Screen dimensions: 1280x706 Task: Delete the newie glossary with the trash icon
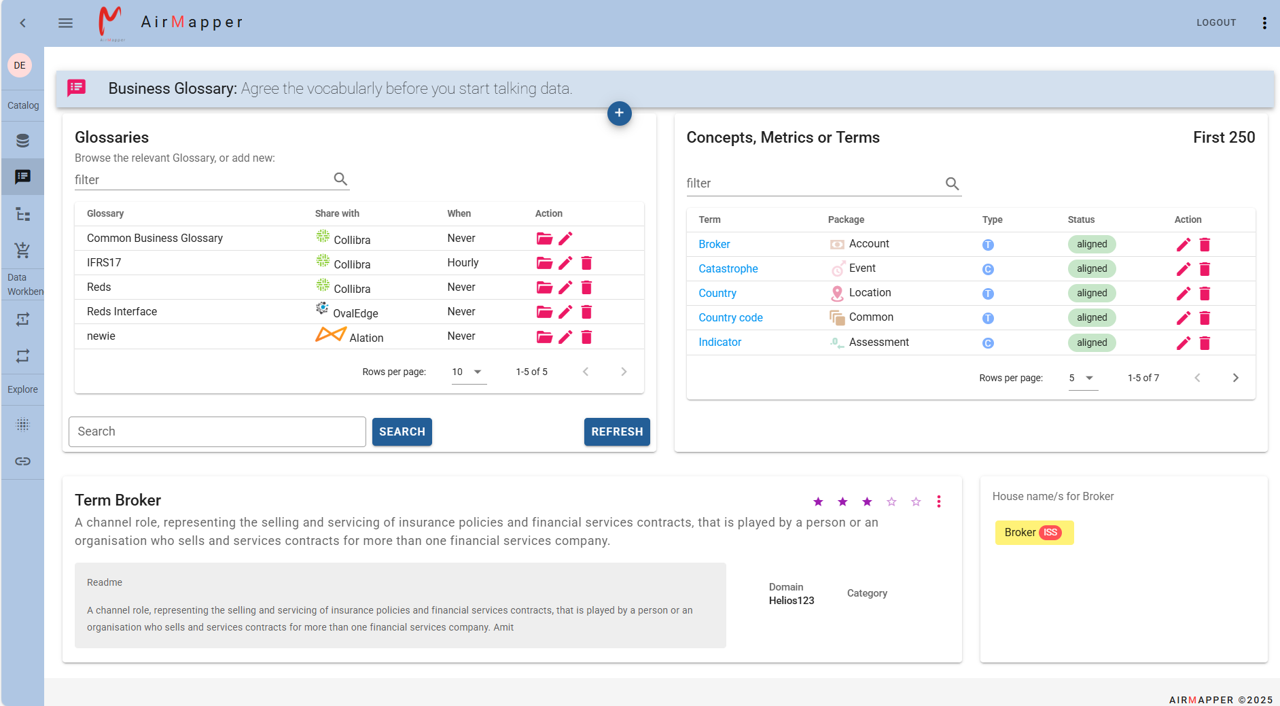click(x=586, y=336)
